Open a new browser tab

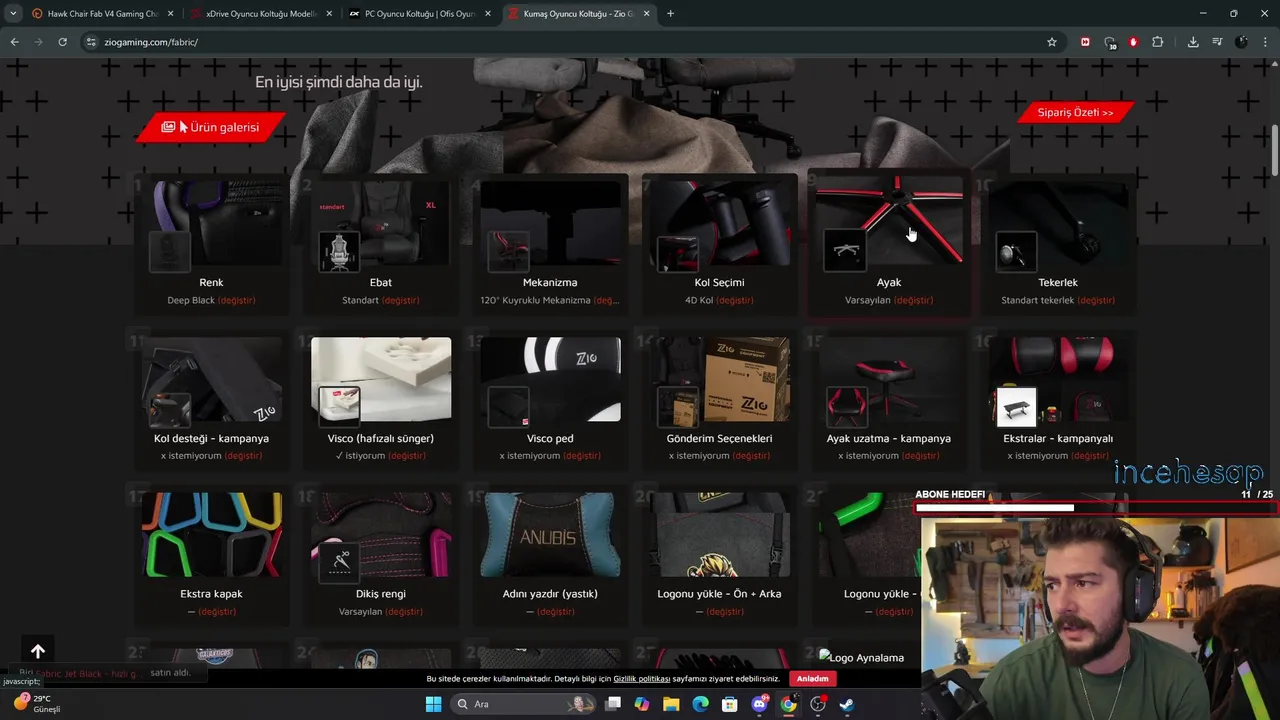[670, 14]
